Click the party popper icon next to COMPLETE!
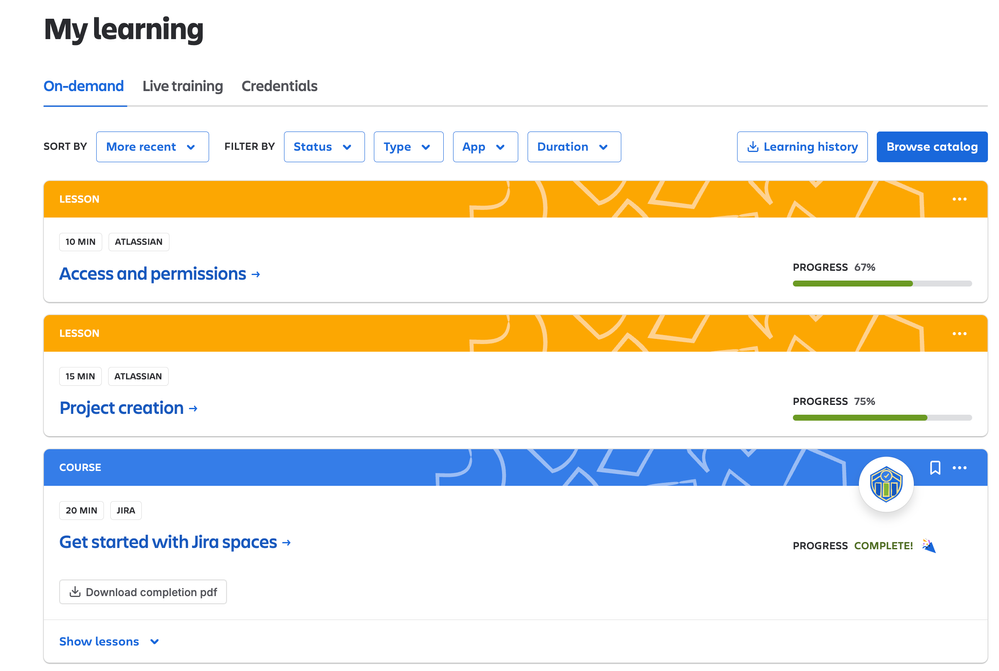The image size is (999, 671). point(929,546)
